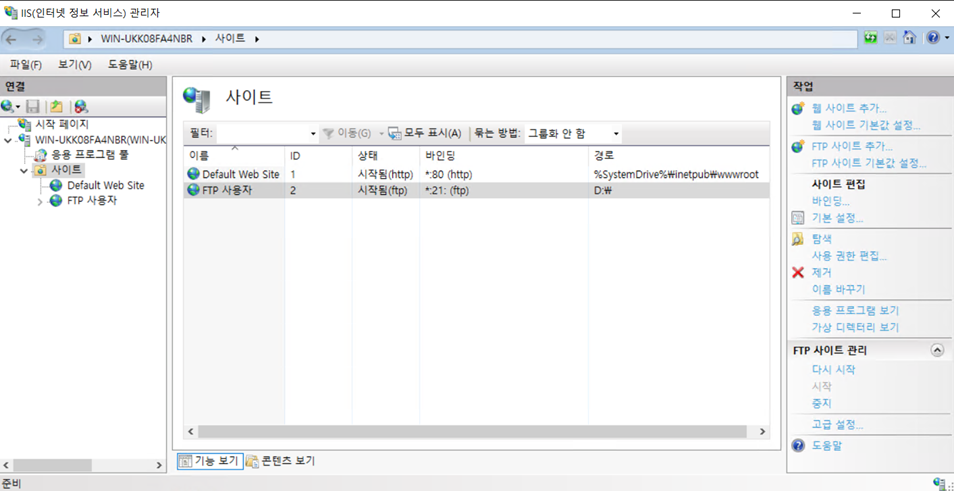This screenshot has height=491, width=954.
Task: Open the grouping method dropdown
Action: click(615, 134)
